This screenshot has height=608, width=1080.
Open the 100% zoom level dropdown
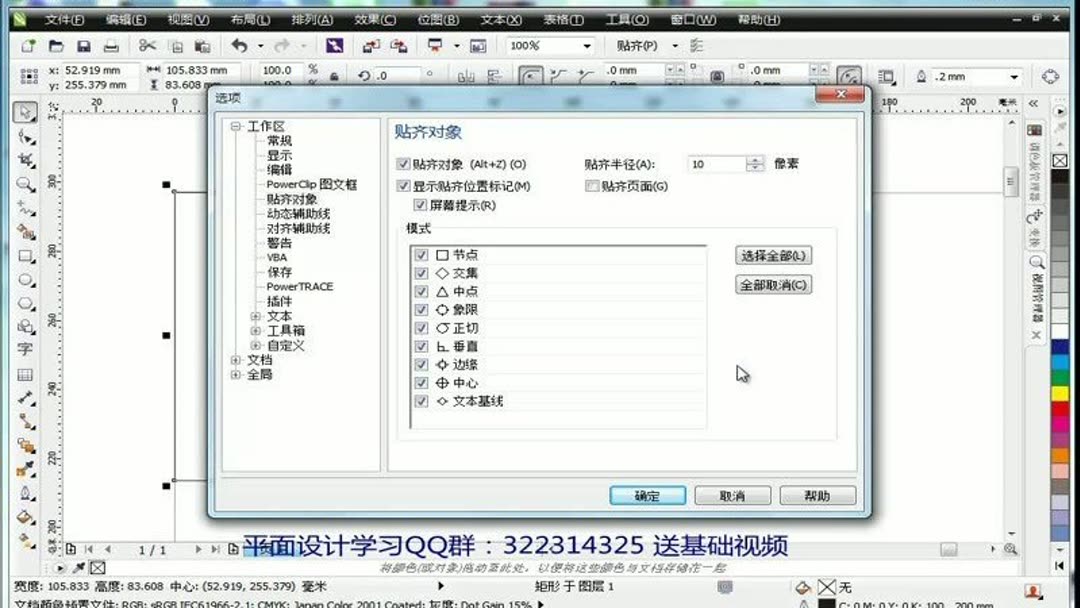coord(588,45)
